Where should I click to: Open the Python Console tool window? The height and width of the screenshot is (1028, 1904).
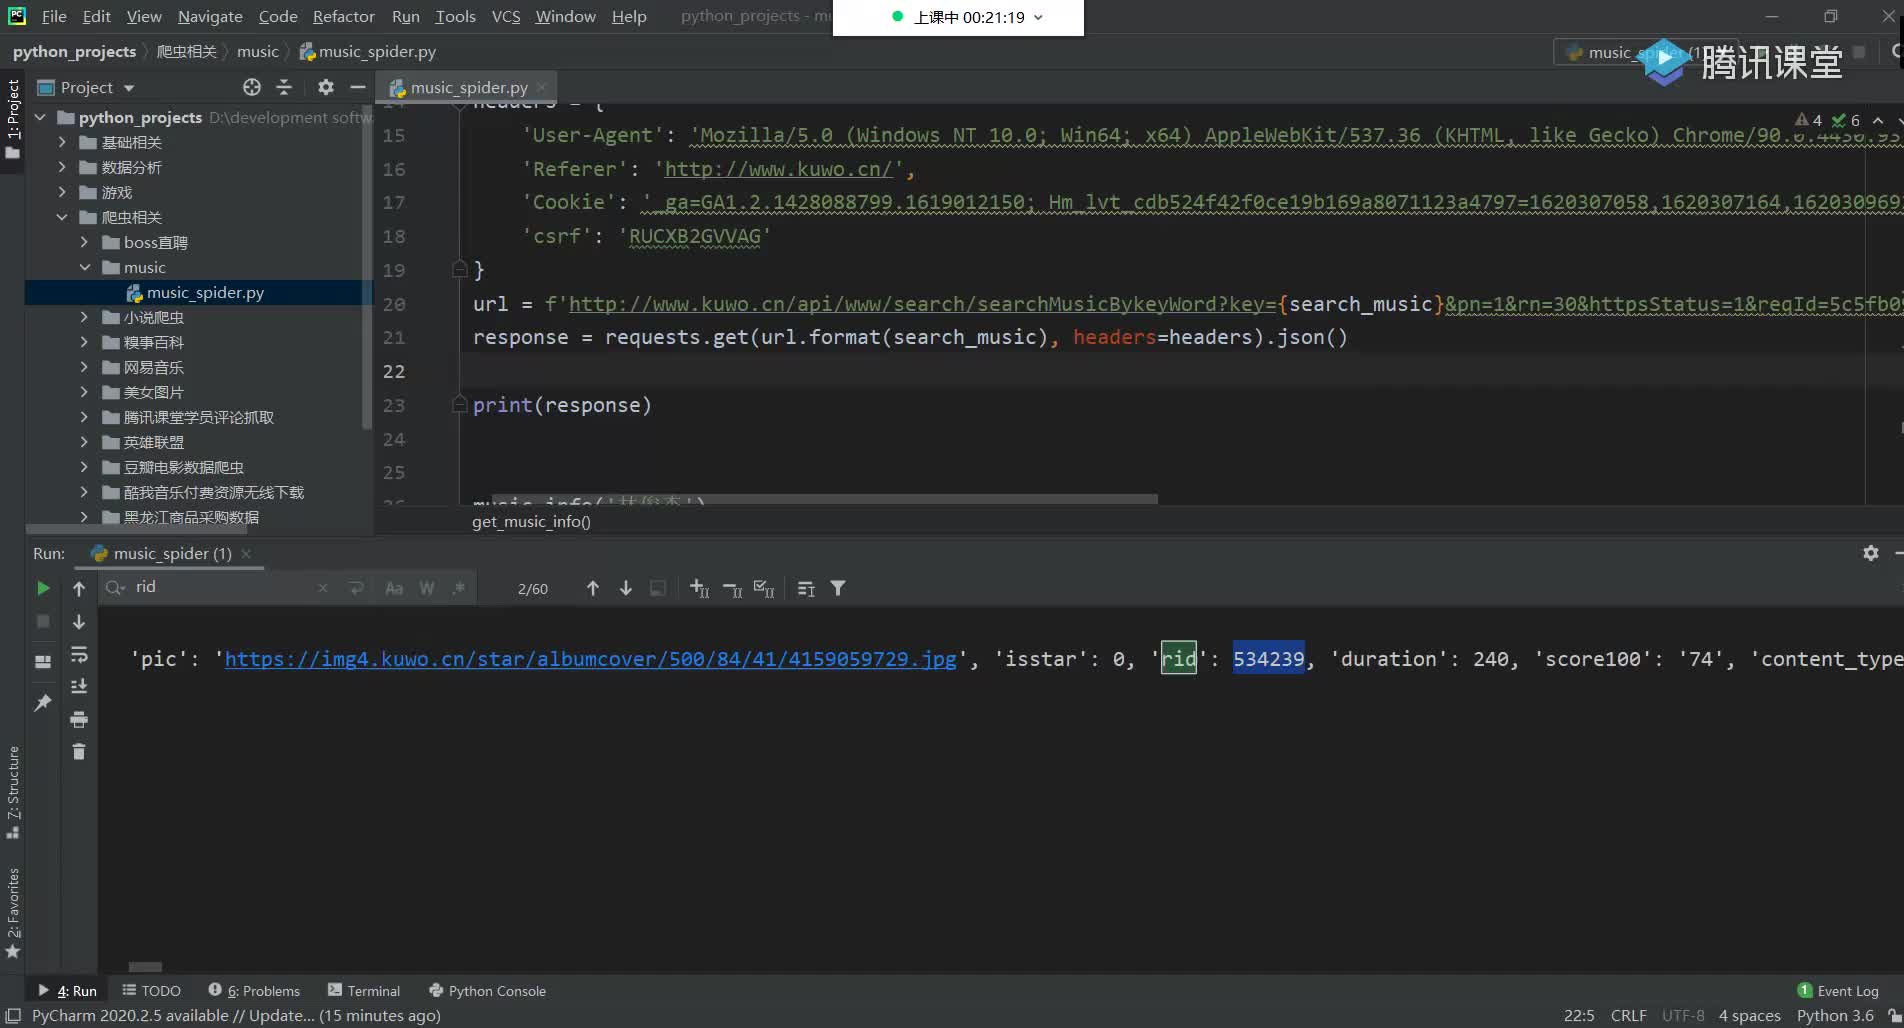pos(487,990)
